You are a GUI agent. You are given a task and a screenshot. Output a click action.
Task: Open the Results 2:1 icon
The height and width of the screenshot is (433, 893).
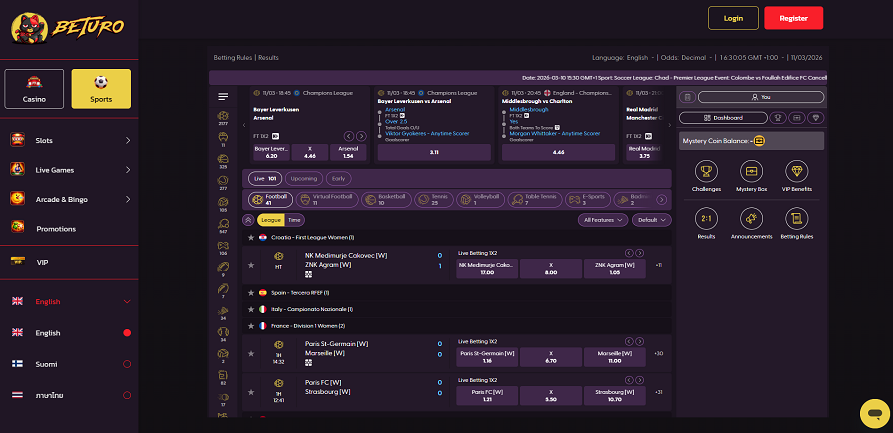click(x=706, y=218)
